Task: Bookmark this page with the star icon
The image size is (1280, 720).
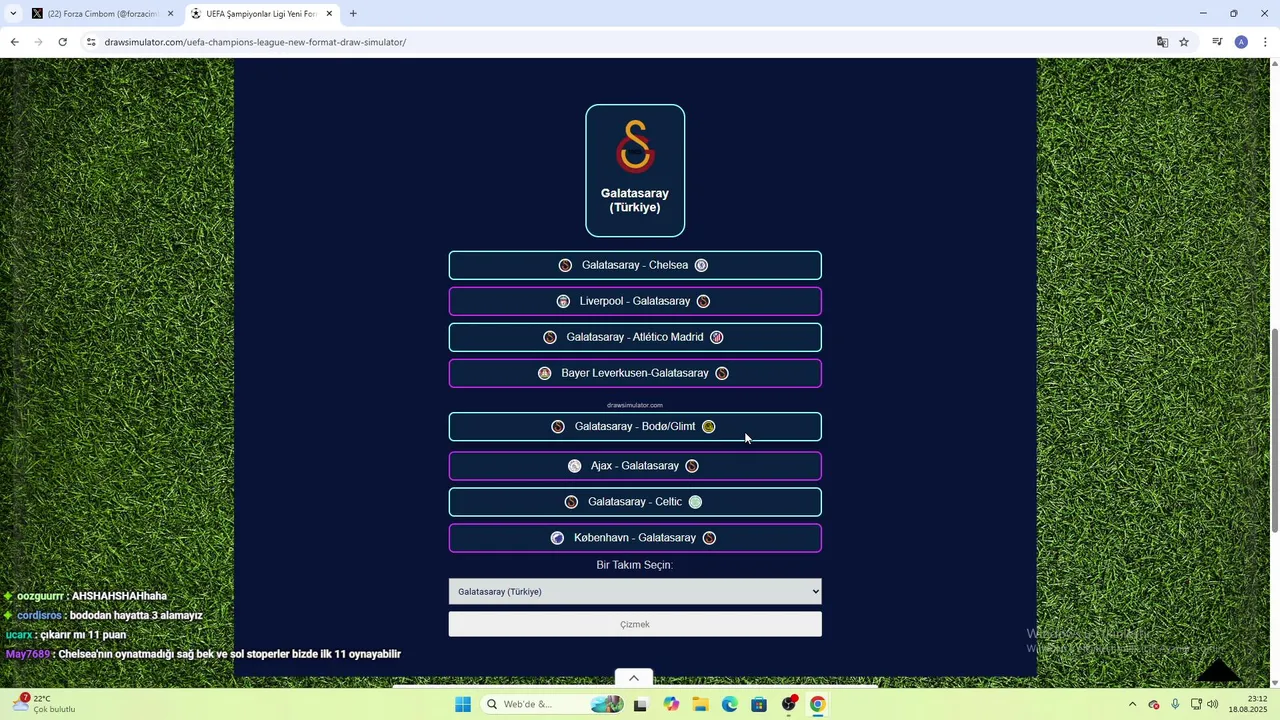Action: tap(1184, 42)
